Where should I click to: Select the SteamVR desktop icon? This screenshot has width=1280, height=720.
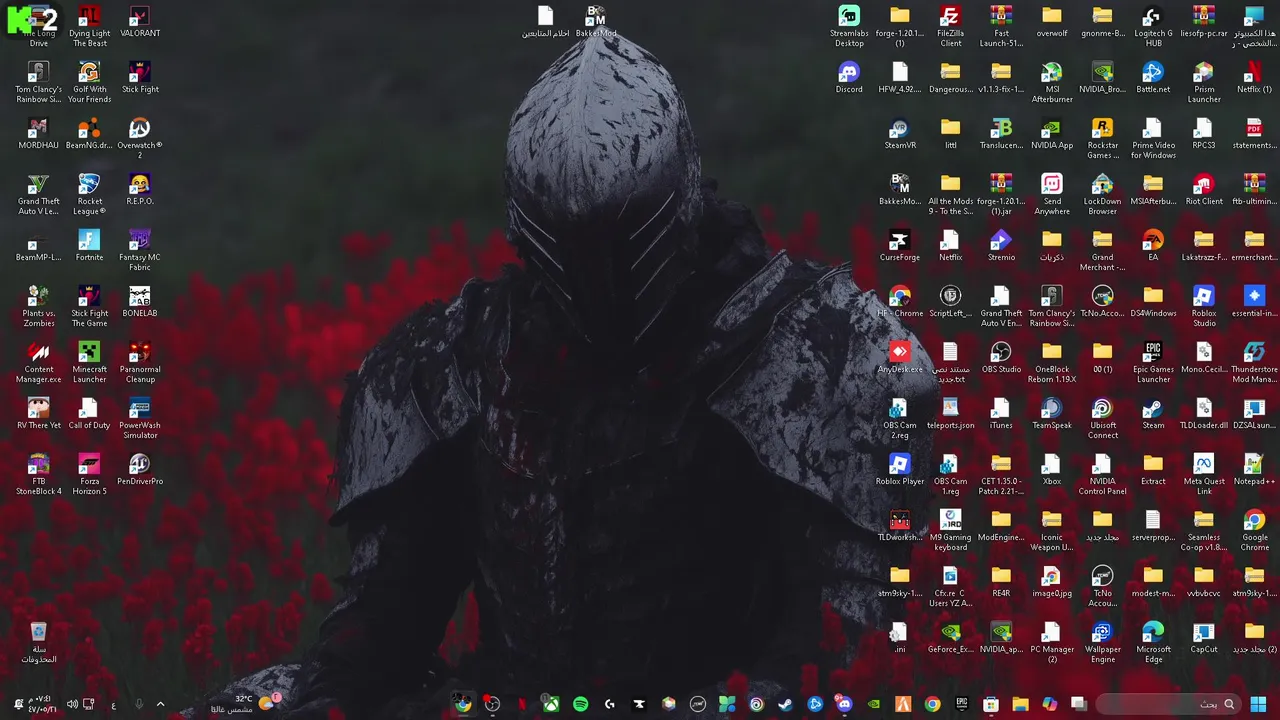click(x=900, y=134)
